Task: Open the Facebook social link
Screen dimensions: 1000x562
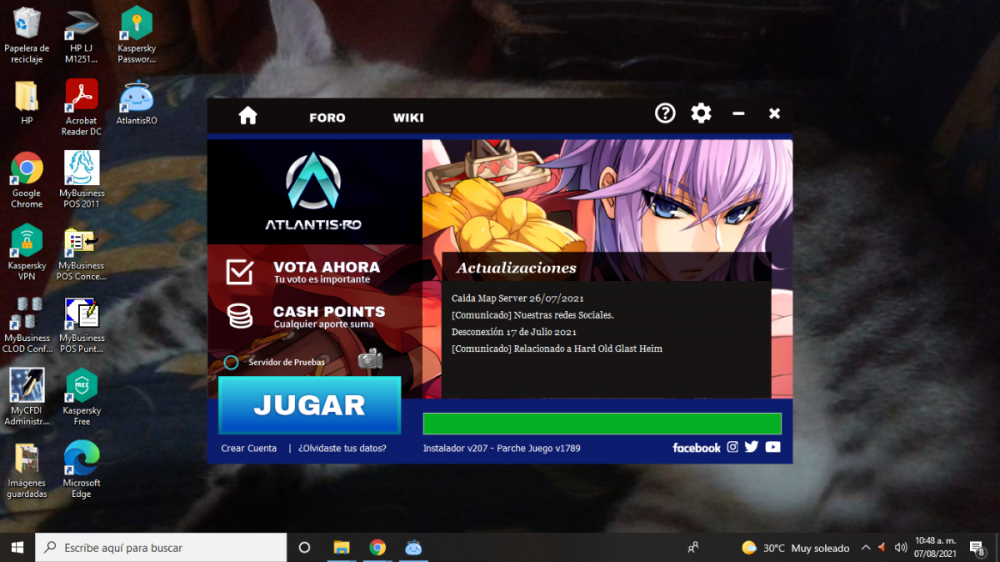Action: click(696, 448)
